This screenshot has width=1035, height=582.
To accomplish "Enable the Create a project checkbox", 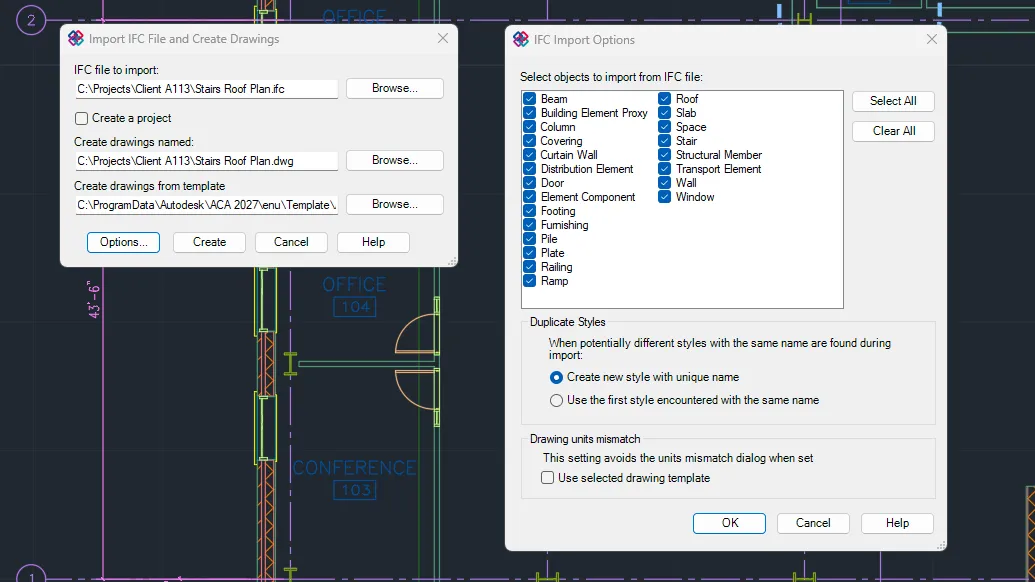I will (x=82, y=118).
